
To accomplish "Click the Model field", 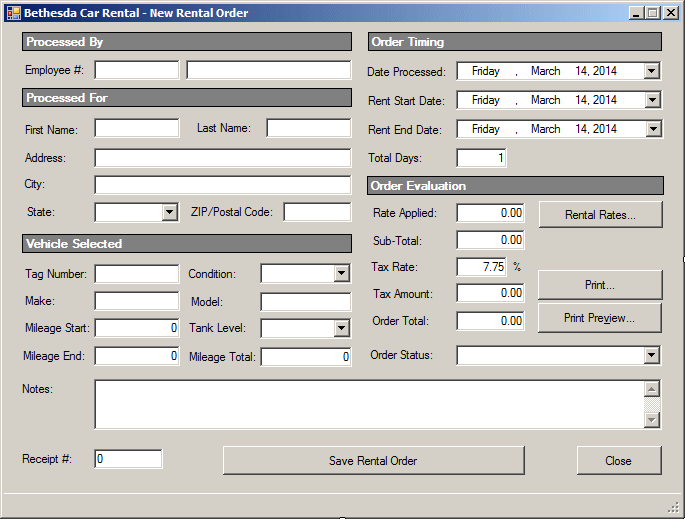I will (306, 302).
